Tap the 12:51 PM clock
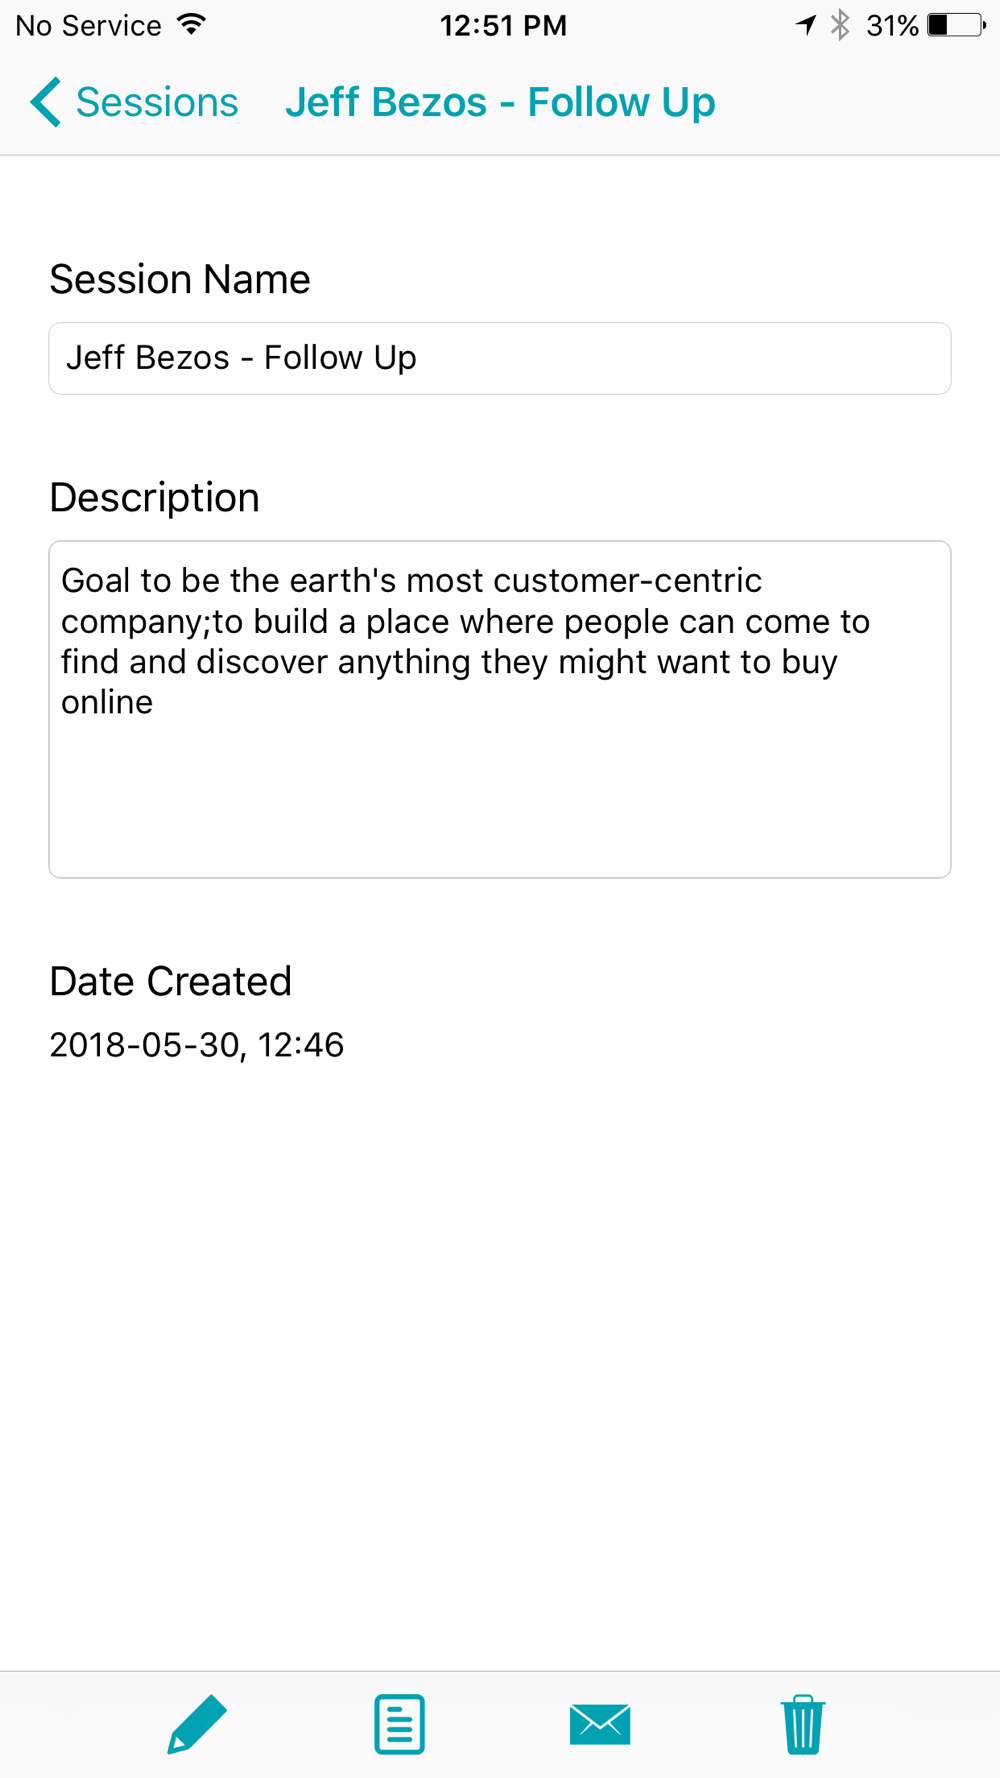 (x=503, y=26)
